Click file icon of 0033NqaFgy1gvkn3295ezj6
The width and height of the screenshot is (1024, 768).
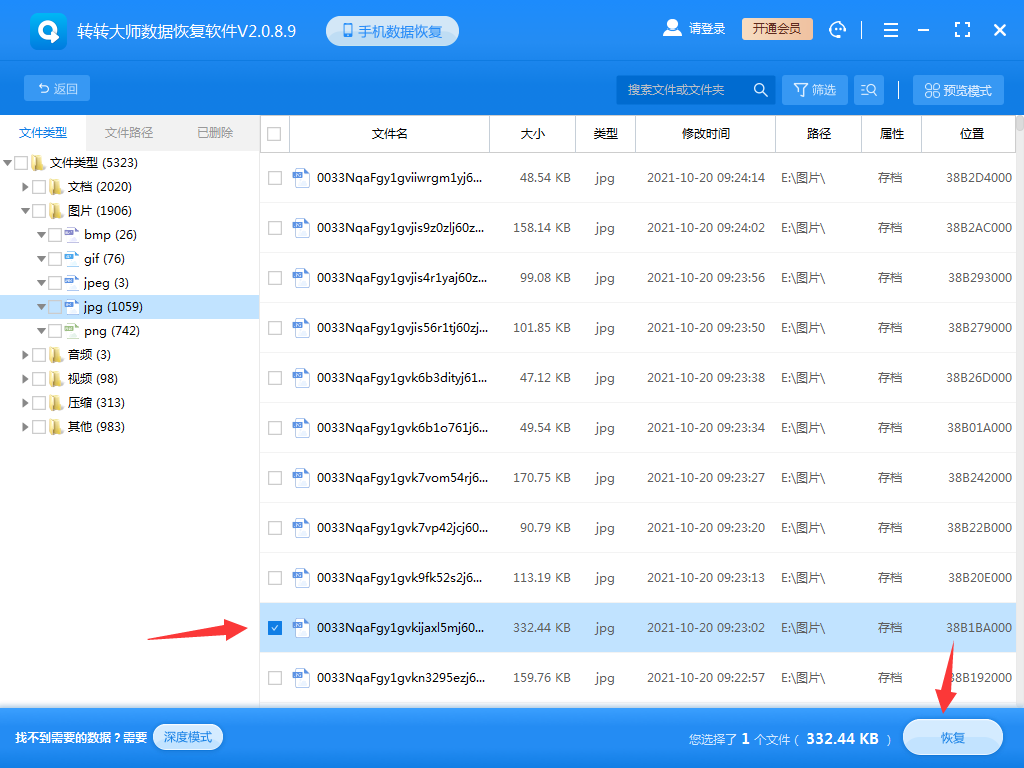[300, 678]
